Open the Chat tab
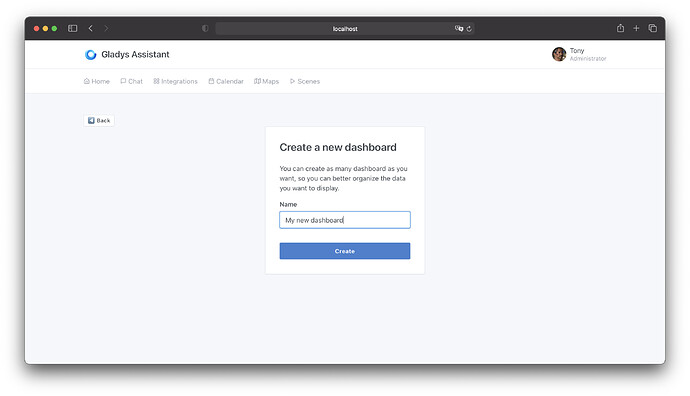This screenshot has width=690, height=396. (132, 81)
